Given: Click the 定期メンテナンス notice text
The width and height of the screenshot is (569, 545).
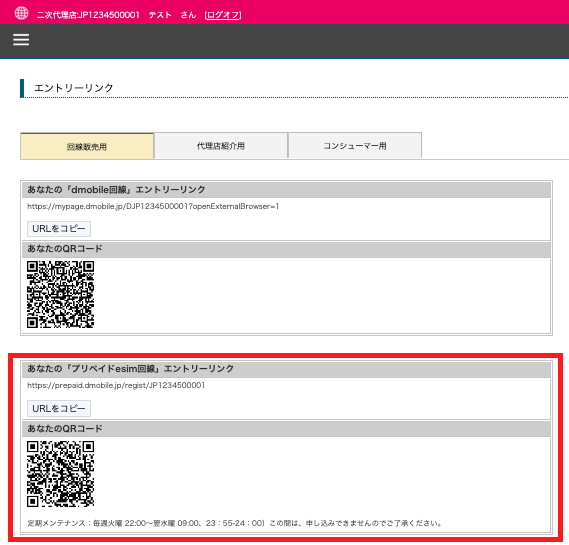Looking at the screenshot, I should [234, 523].
